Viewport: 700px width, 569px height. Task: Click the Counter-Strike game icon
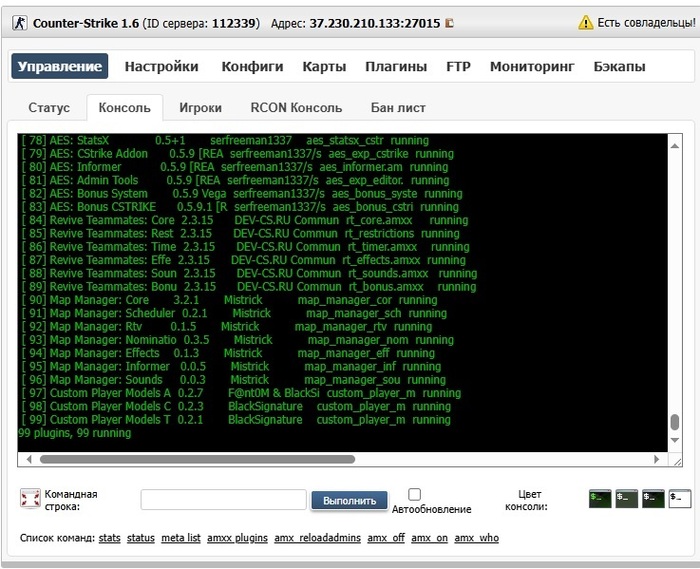click(19, 22)
